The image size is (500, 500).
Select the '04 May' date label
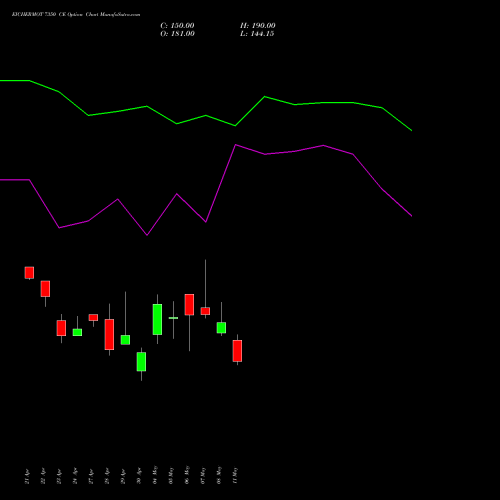click(x=155, y=476)
